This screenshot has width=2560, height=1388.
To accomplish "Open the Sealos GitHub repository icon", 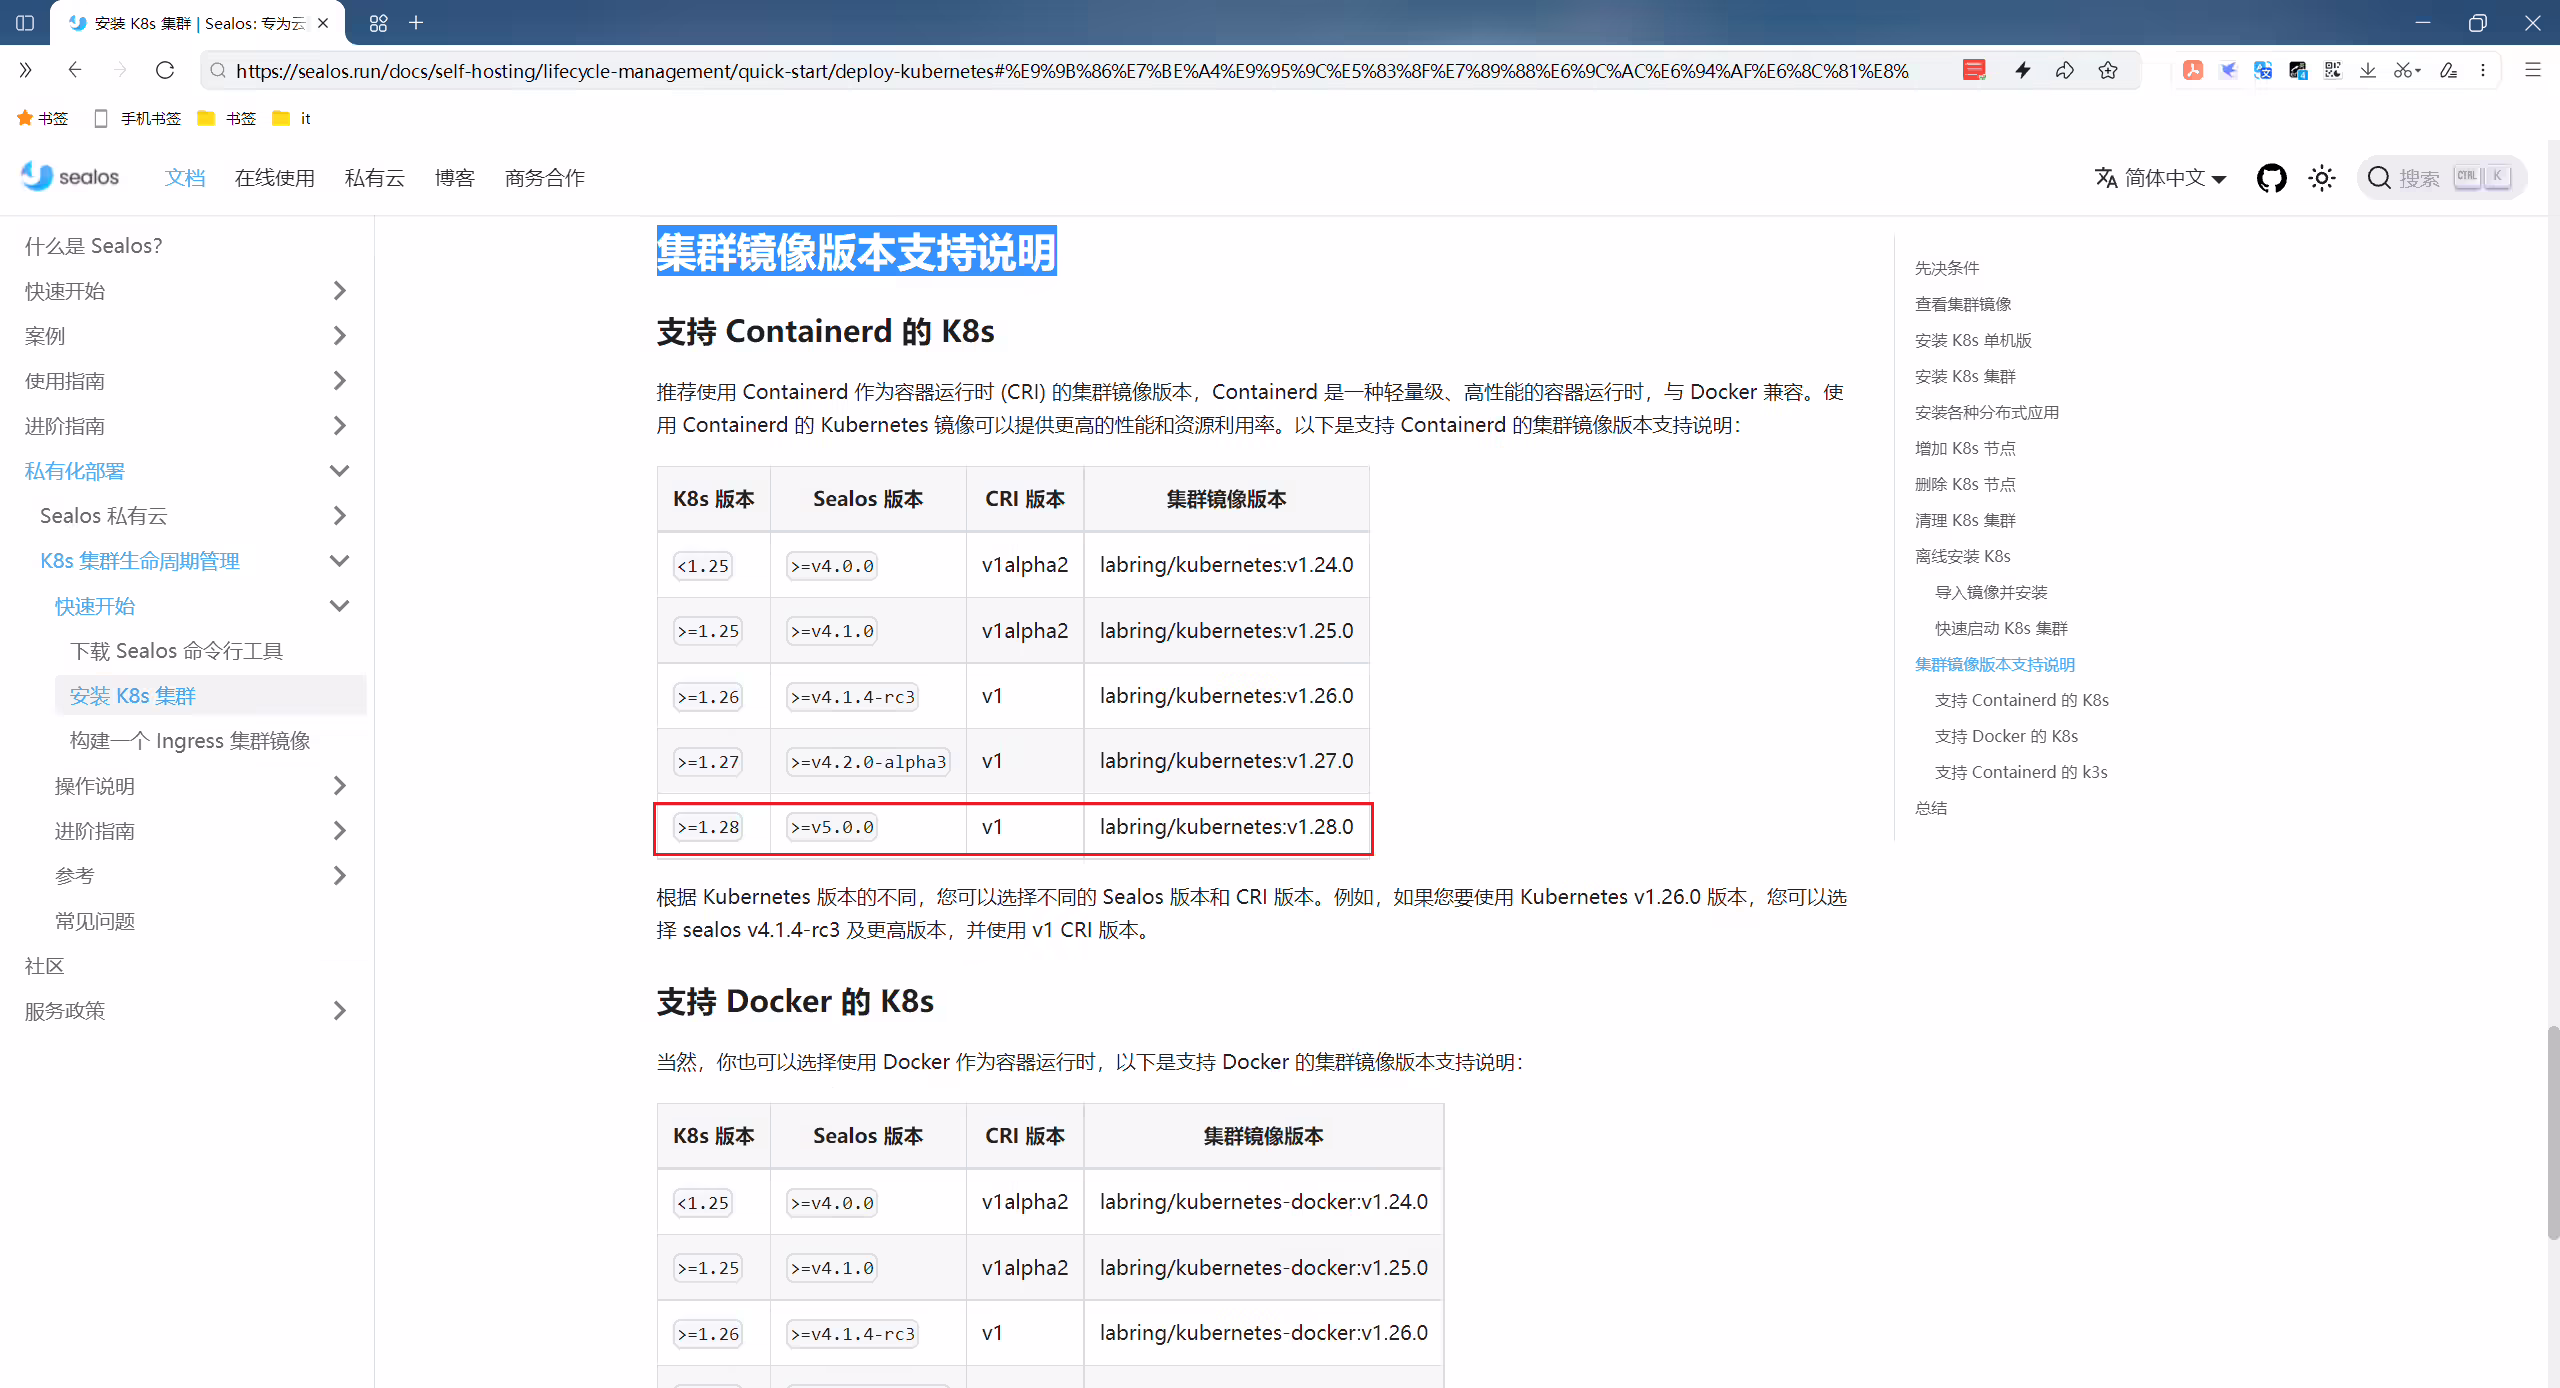I will [2271, 178].
